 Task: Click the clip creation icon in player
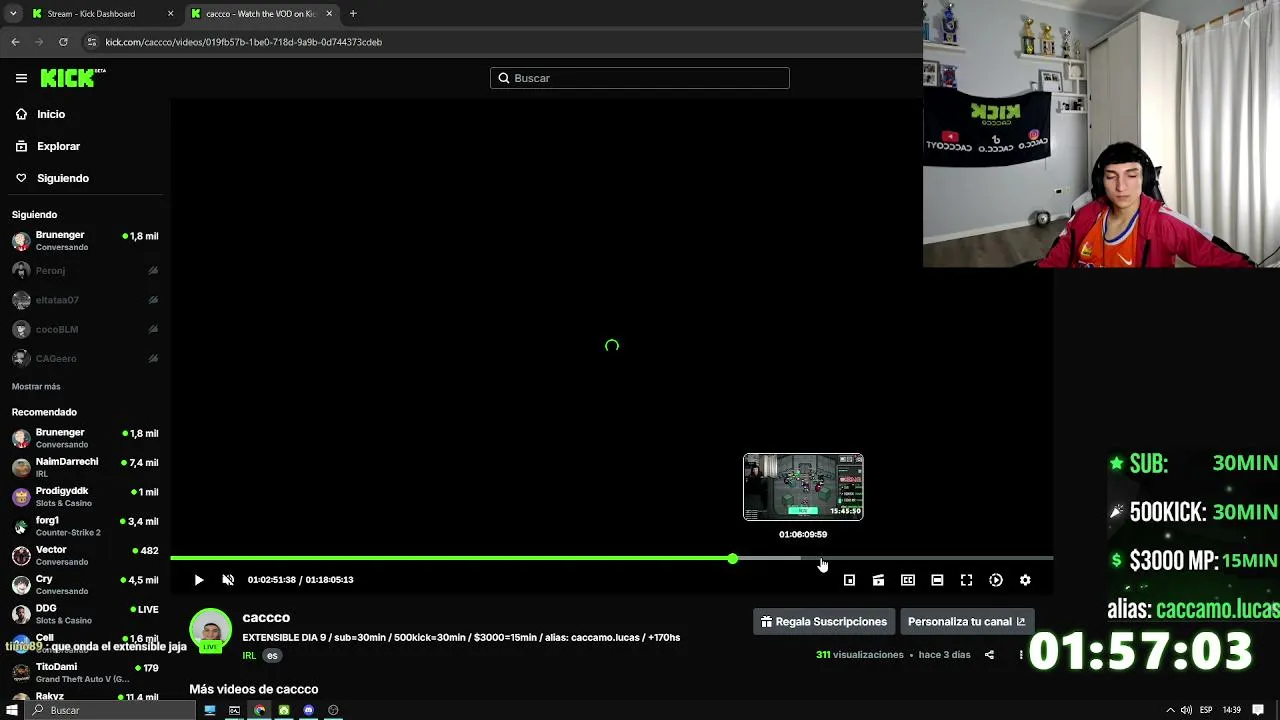point(878,580)
